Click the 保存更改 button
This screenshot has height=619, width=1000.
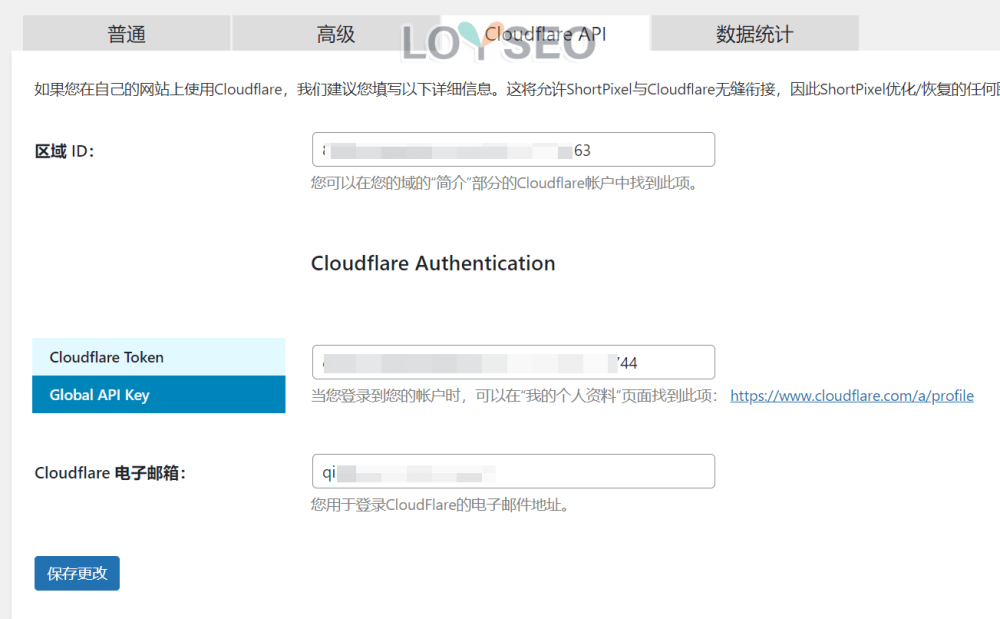point(77,573)
